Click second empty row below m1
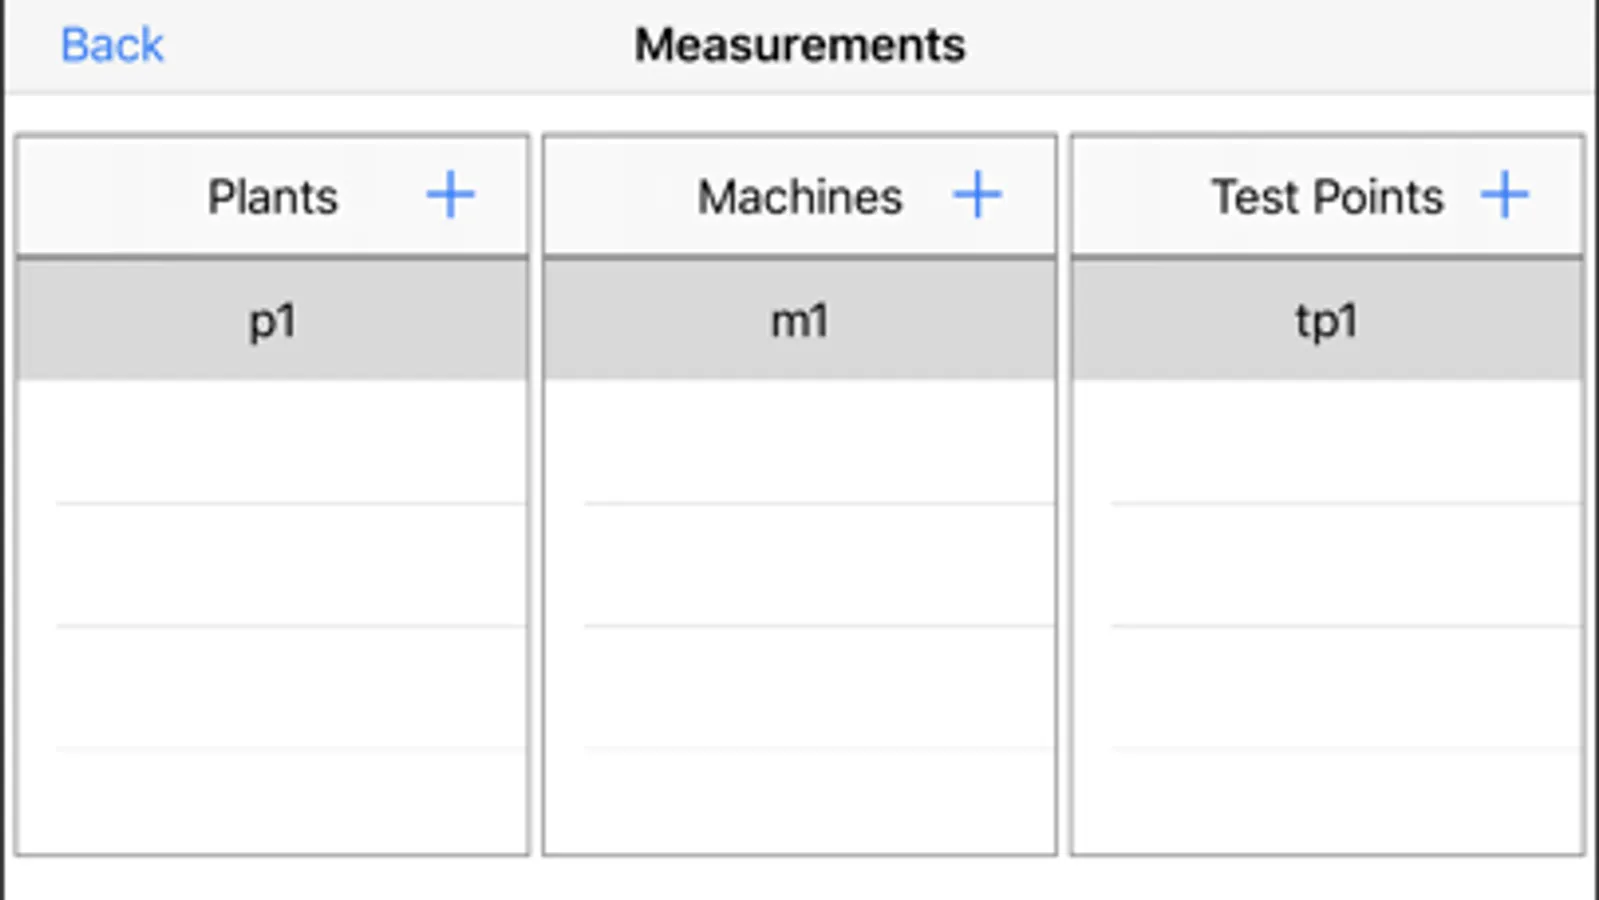The height and width of the screenshot is (900, 1599). point(799,565)
